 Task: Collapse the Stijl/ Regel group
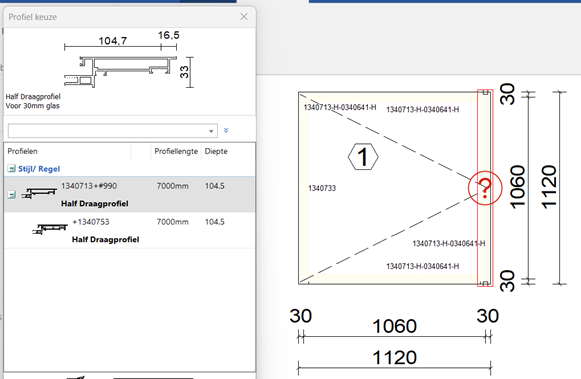click(x=11, y=169)
